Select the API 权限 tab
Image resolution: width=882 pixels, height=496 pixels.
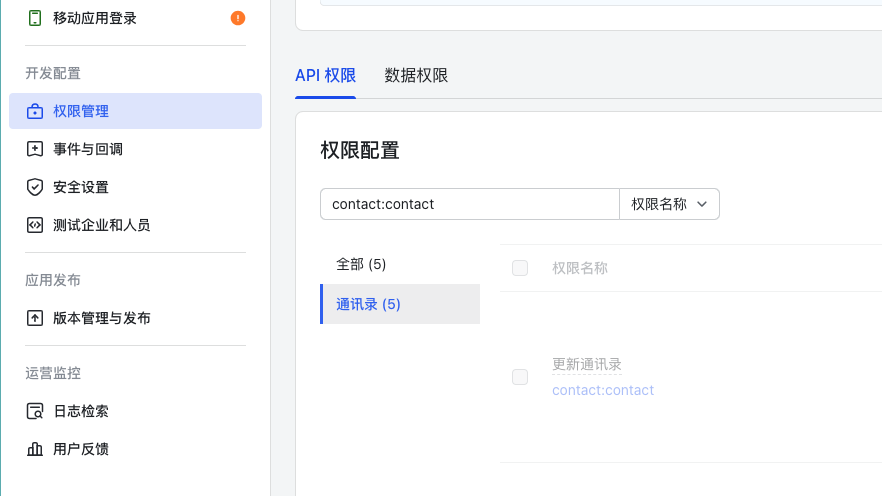[x=325, y=75]
